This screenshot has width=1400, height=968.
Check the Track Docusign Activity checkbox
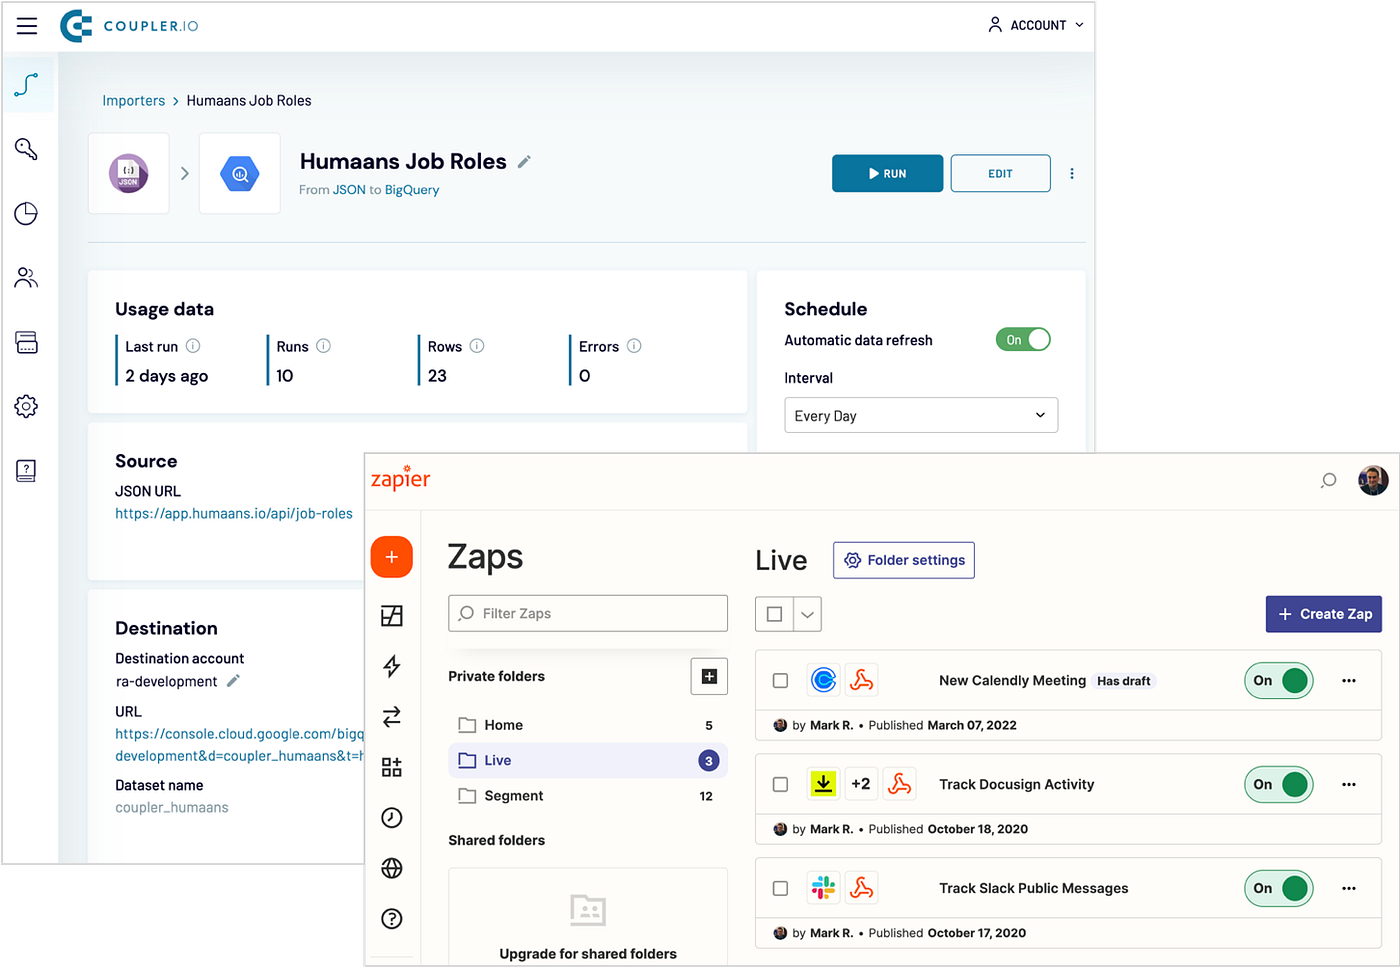(x=781, y=785)
